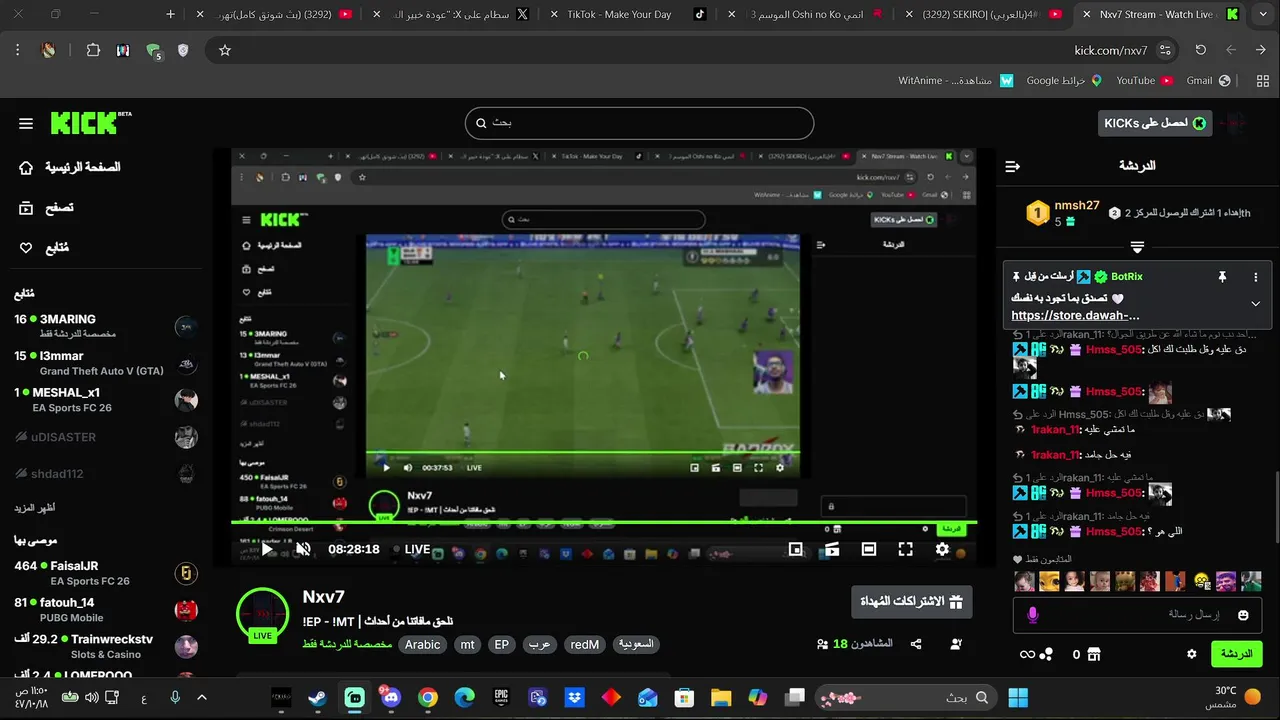Image resolution: width=1280 pixels, height=720 pixels.
Task: Select the mt tag
Action: tap(467, 645)
